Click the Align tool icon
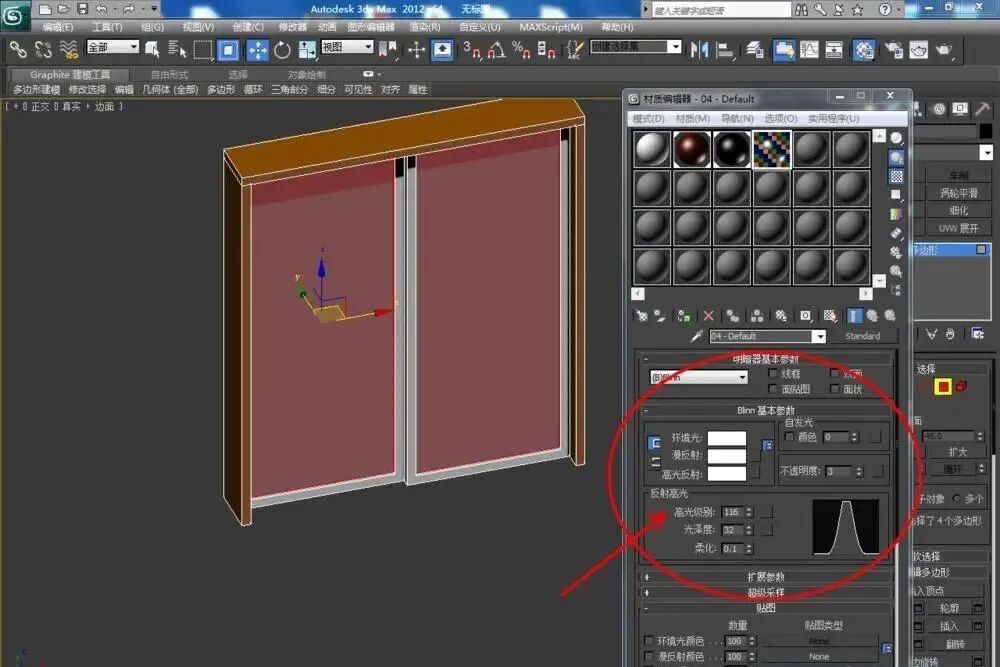 click(724, 50)
